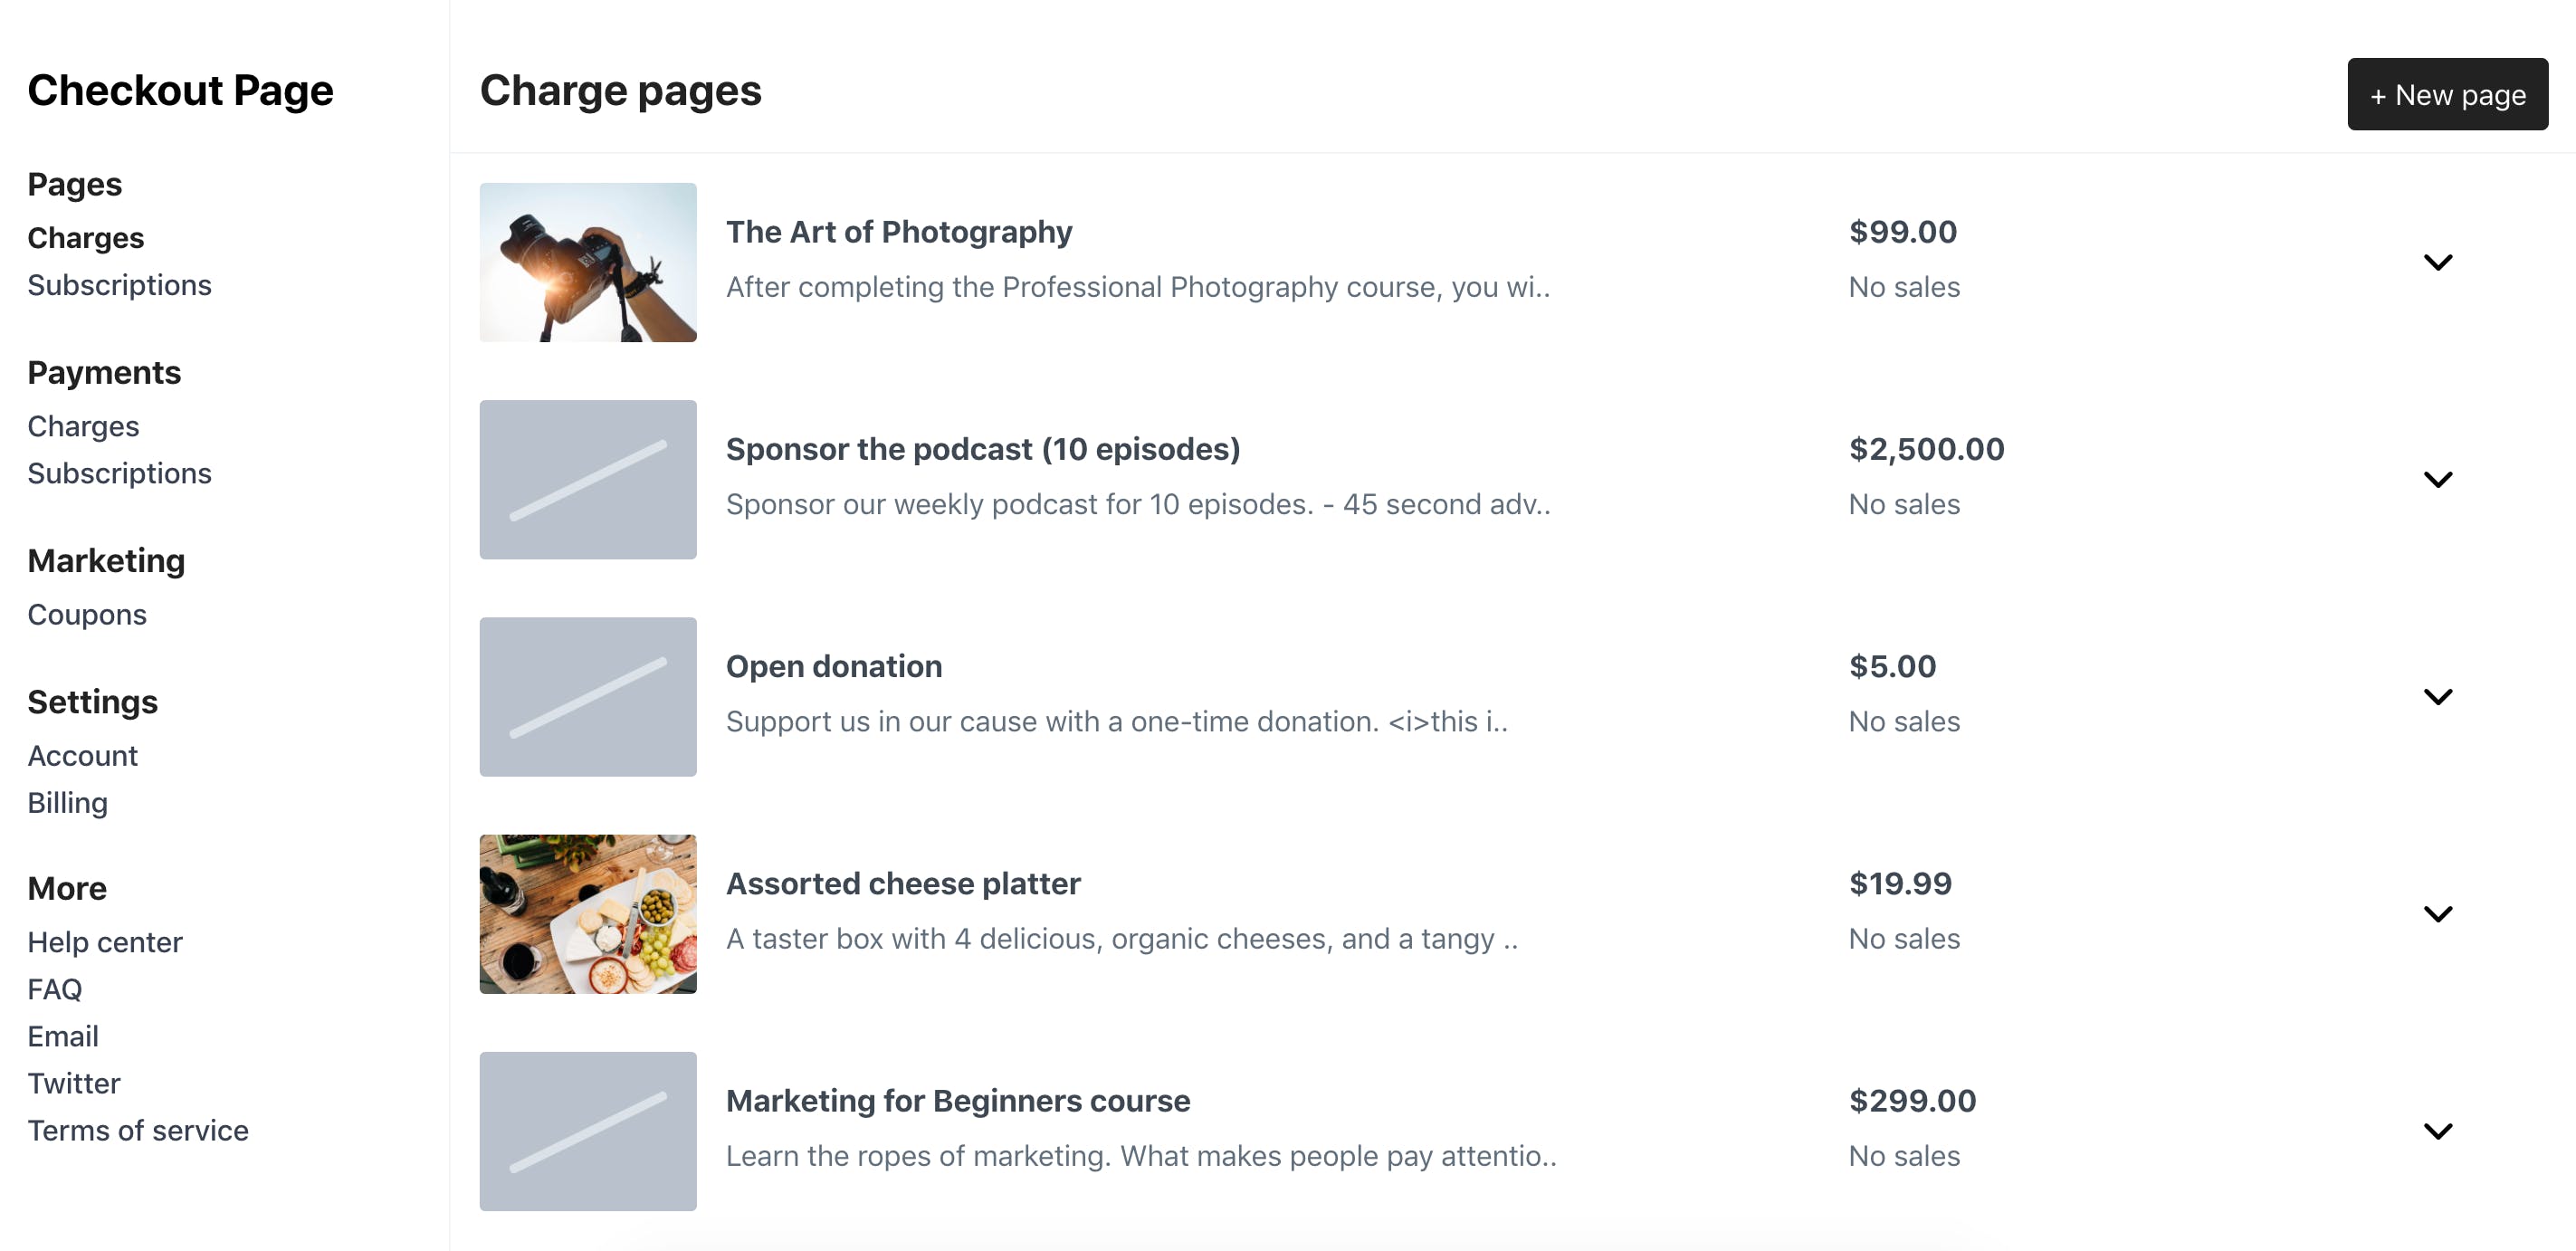The image size is (2576, 1251).
Task: Expand The Art of Photography row chevron
Action: (2437, 262)
